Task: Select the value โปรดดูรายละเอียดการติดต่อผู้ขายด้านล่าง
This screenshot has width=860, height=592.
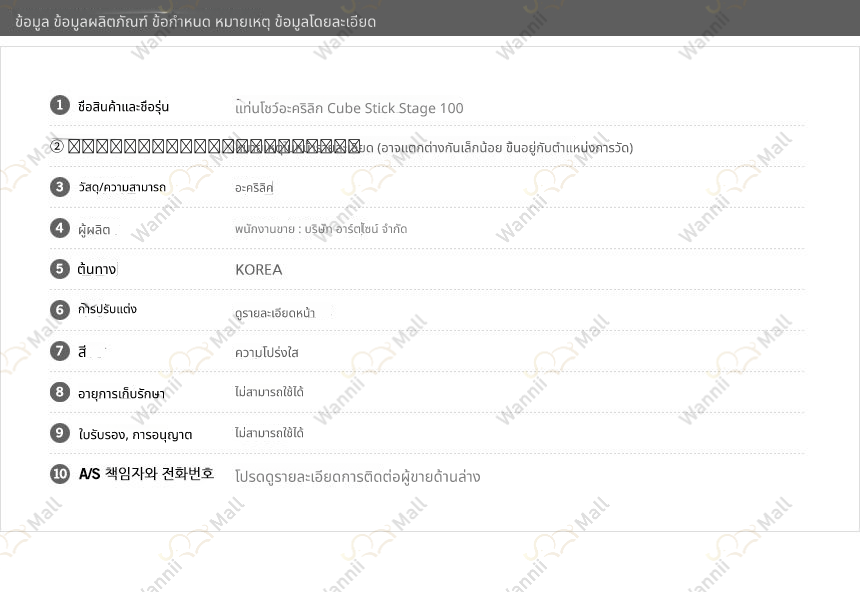Action: pyautogui.click(x=358, y=477)
